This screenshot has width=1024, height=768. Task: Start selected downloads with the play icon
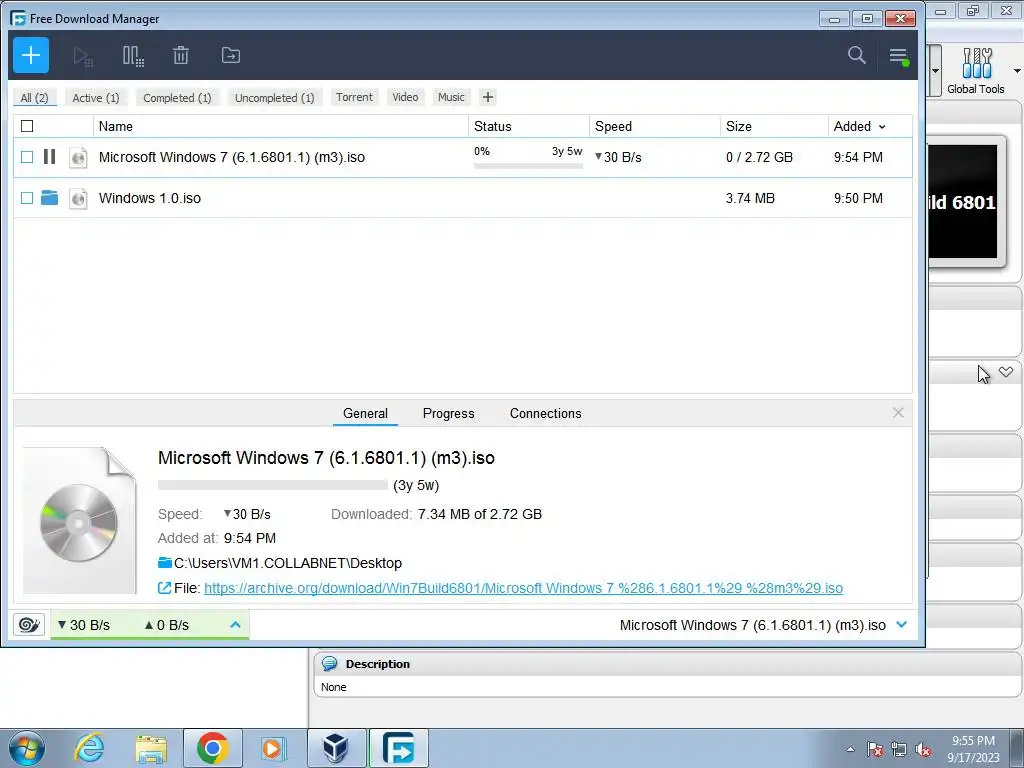click(x=83, y=56)
